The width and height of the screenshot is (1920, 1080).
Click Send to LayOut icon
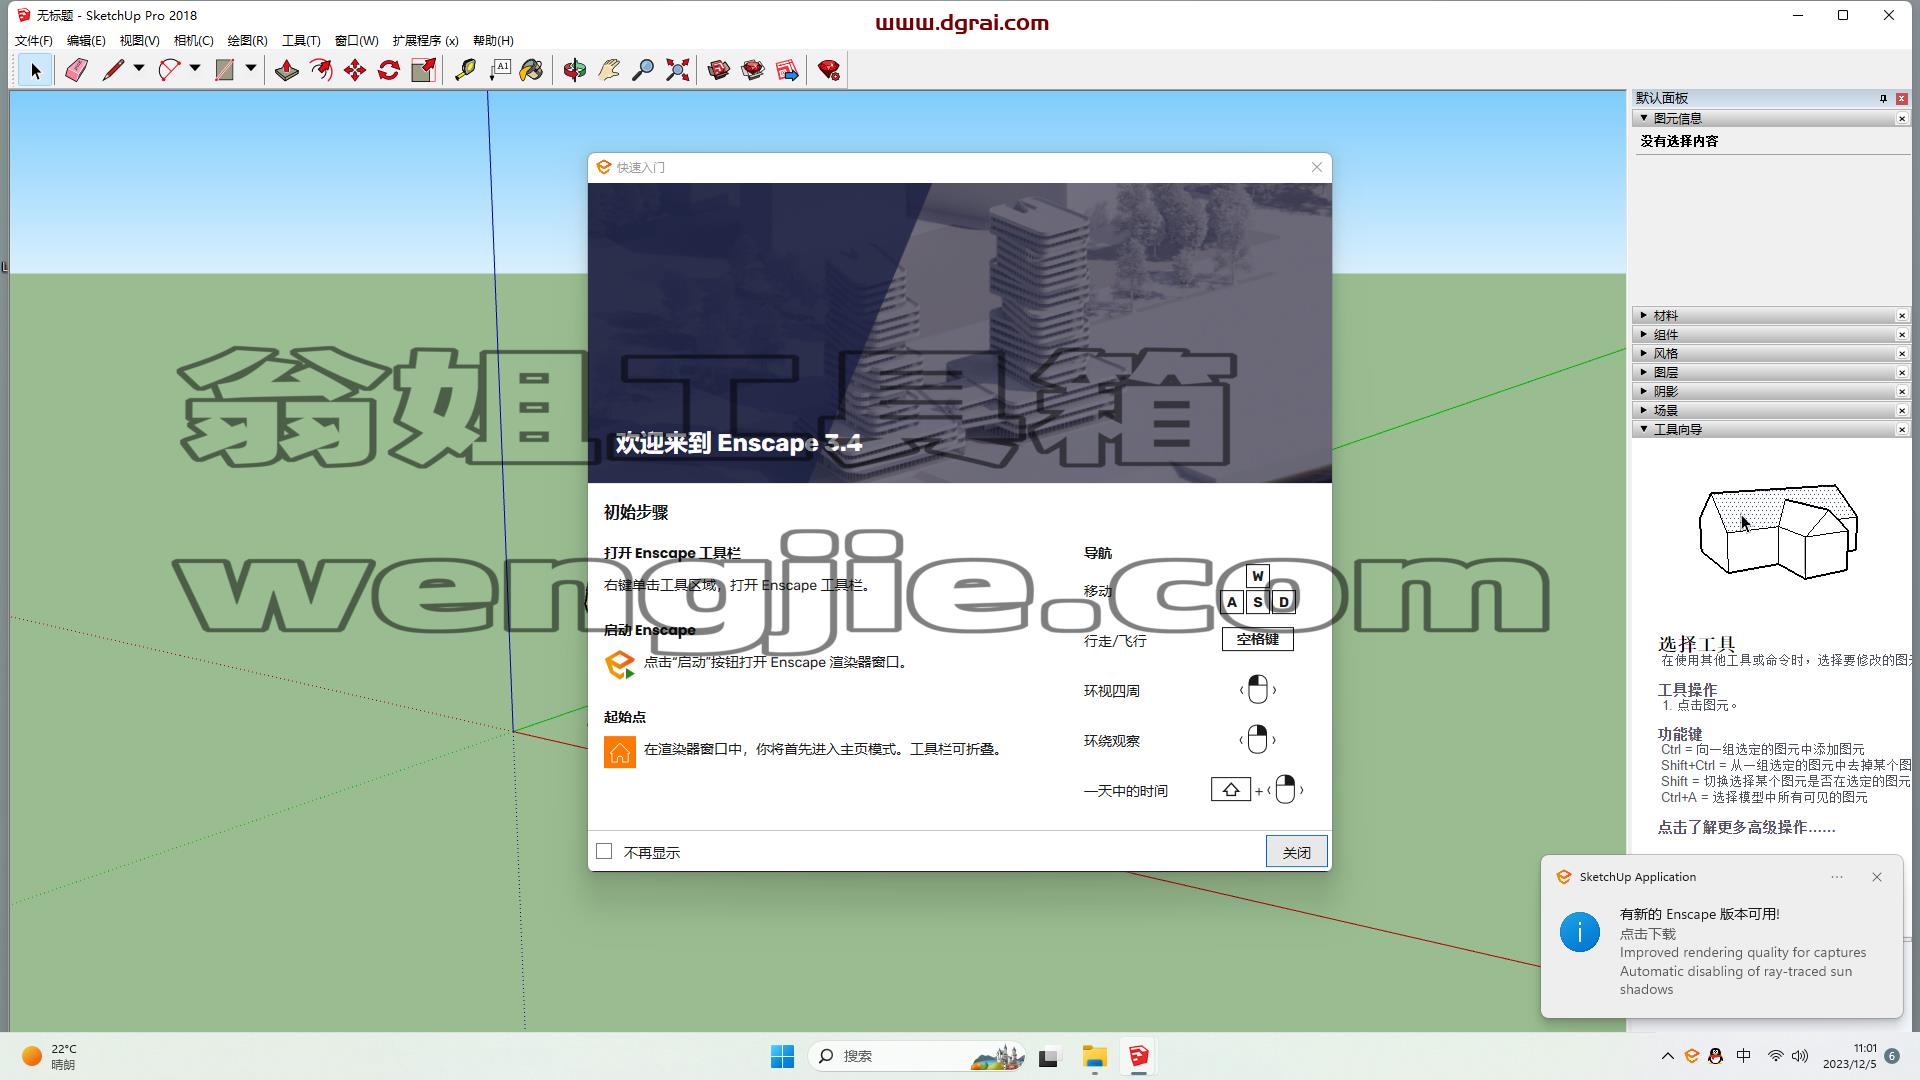[787, 70]
